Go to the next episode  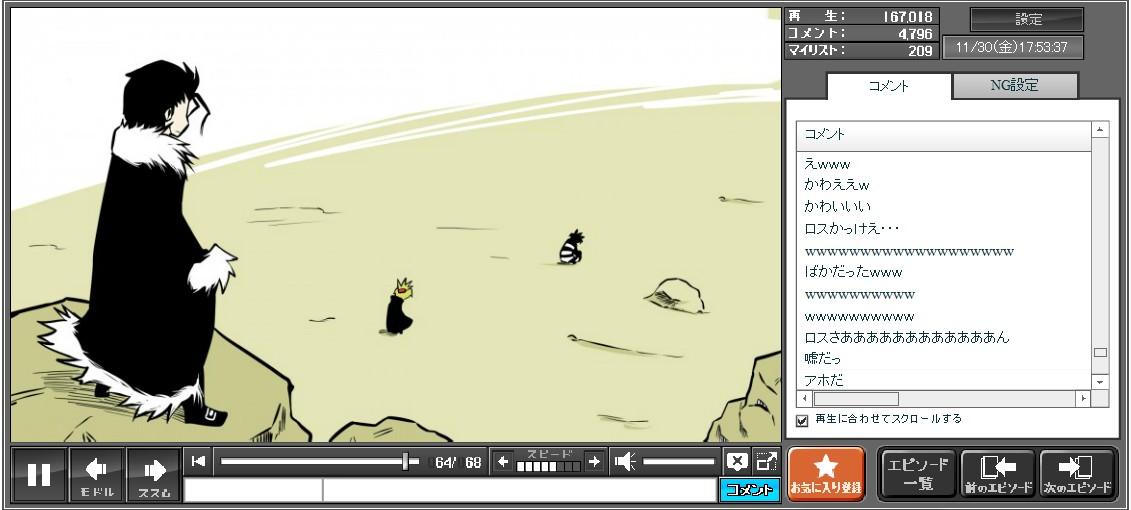tap(1077, 474)
